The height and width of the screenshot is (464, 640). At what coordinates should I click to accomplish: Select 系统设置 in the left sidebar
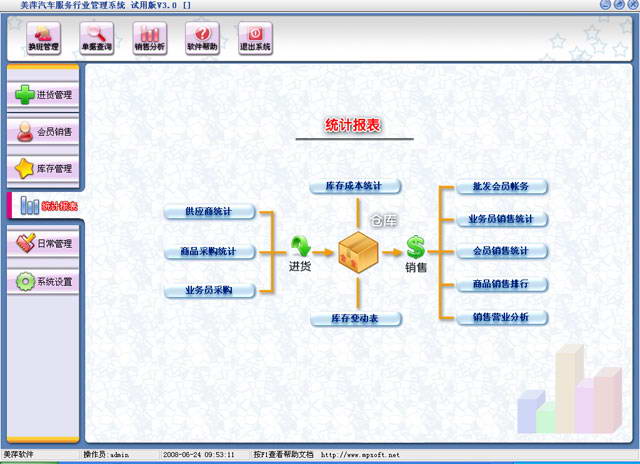(x=43, y=282)
